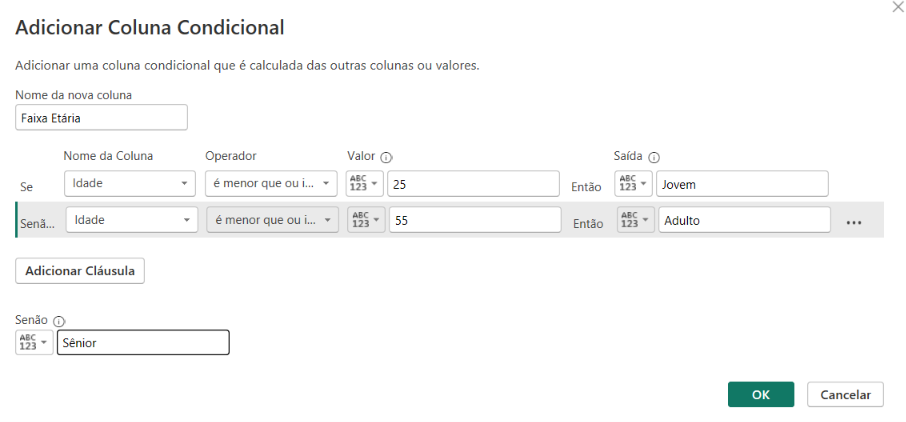Click the Cancelar button
This screenshot has height=422, width=906.
click(845, 394)
